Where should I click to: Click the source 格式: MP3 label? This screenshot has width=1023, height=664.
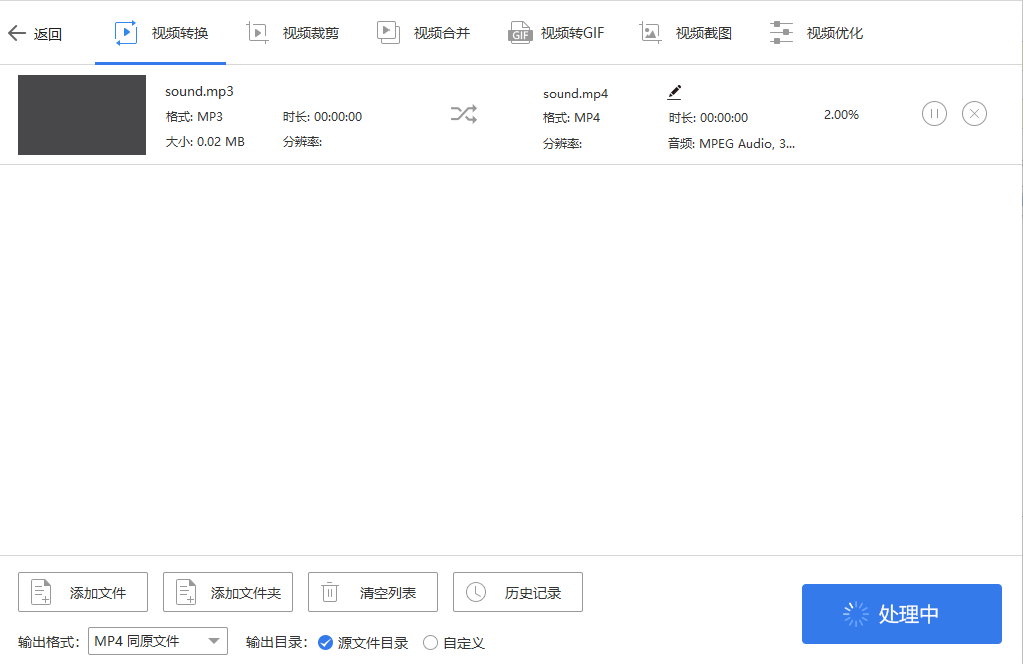[194, 117]
